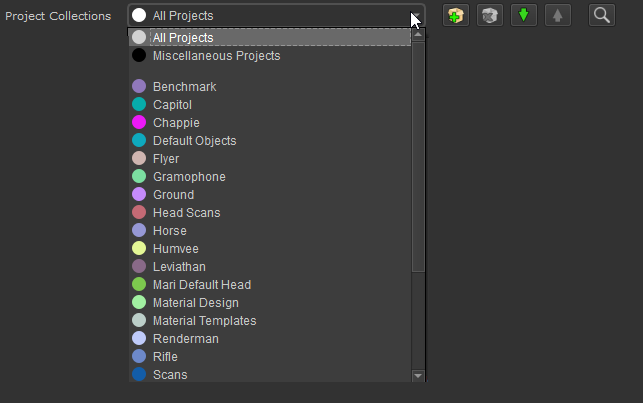Select All Projects in the dropdown list
This screenshot has width=643, height=403.
point(183,38)
